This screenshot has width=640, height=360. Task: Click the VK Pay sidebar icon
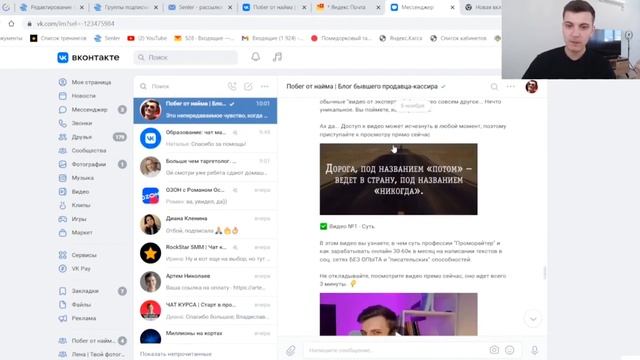[x=62, y=269]
